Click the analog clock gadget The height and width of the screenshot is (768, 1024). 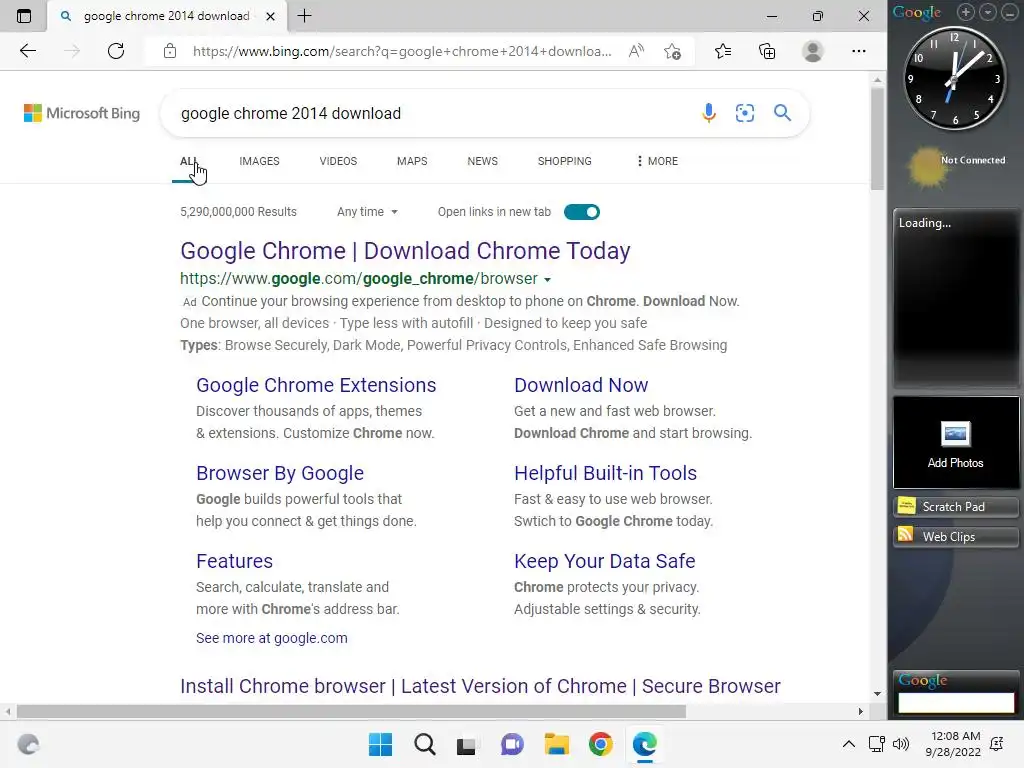point(954,78)
